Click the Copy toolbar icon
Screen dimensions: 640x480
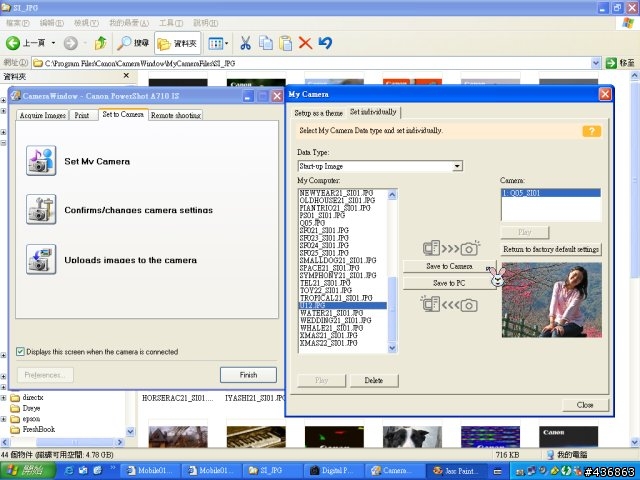[x=266, y=43]
